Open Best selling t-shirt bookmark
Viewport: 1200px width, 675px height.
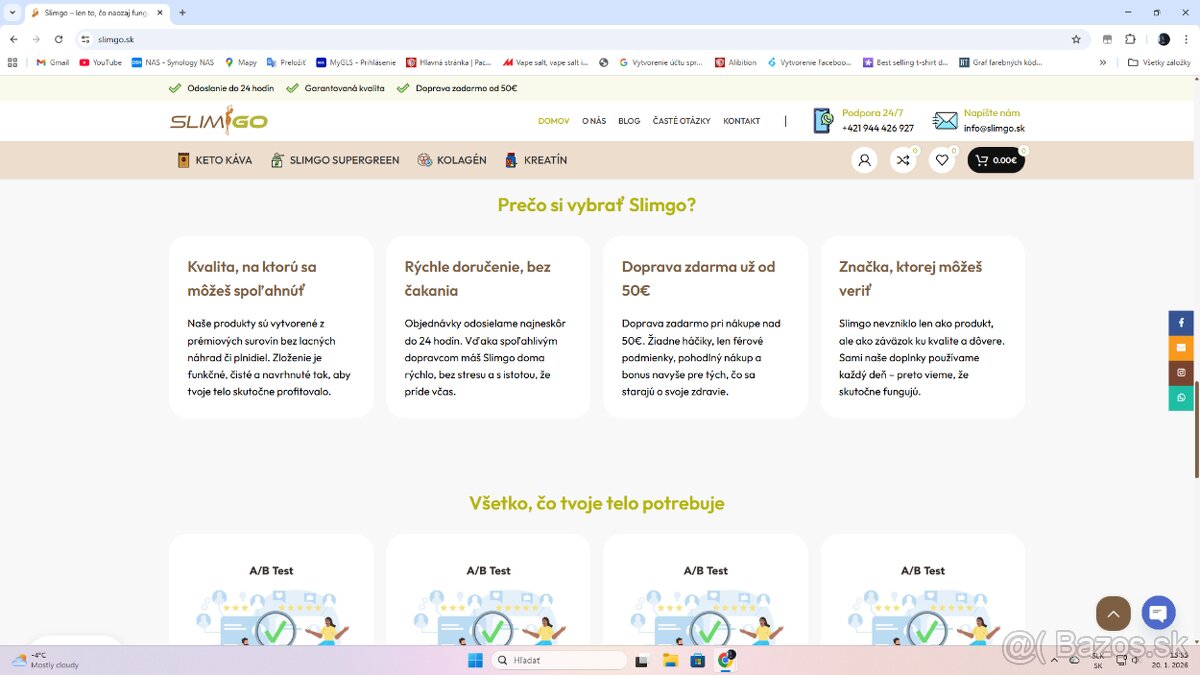pyautogui.click(x=905, y=62)
